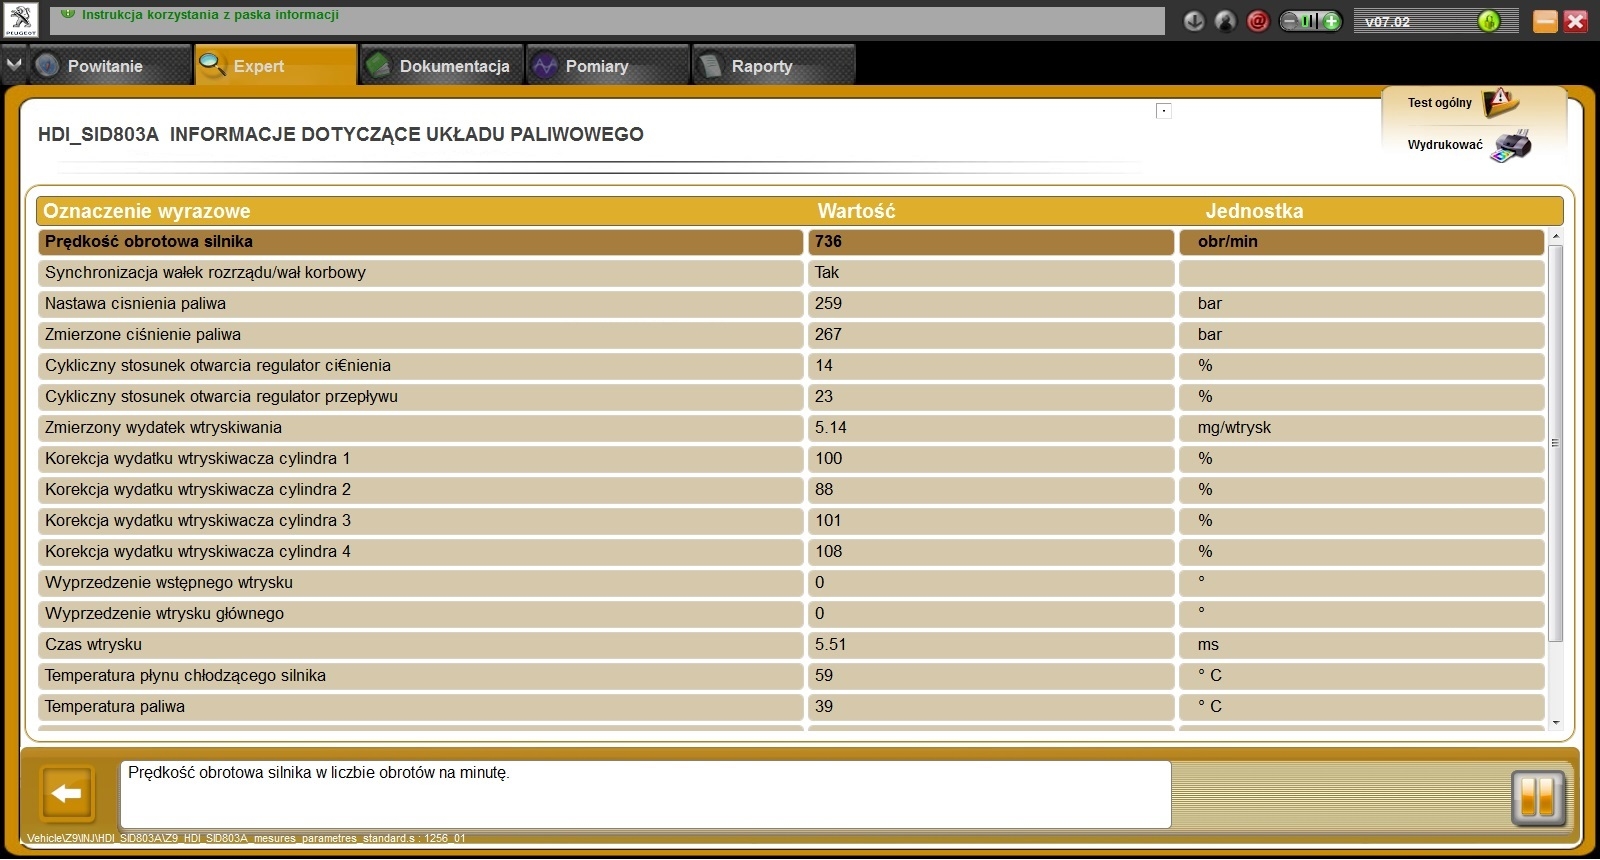
Task: Select the Expert tab
Action: click(x=276, y=65)
